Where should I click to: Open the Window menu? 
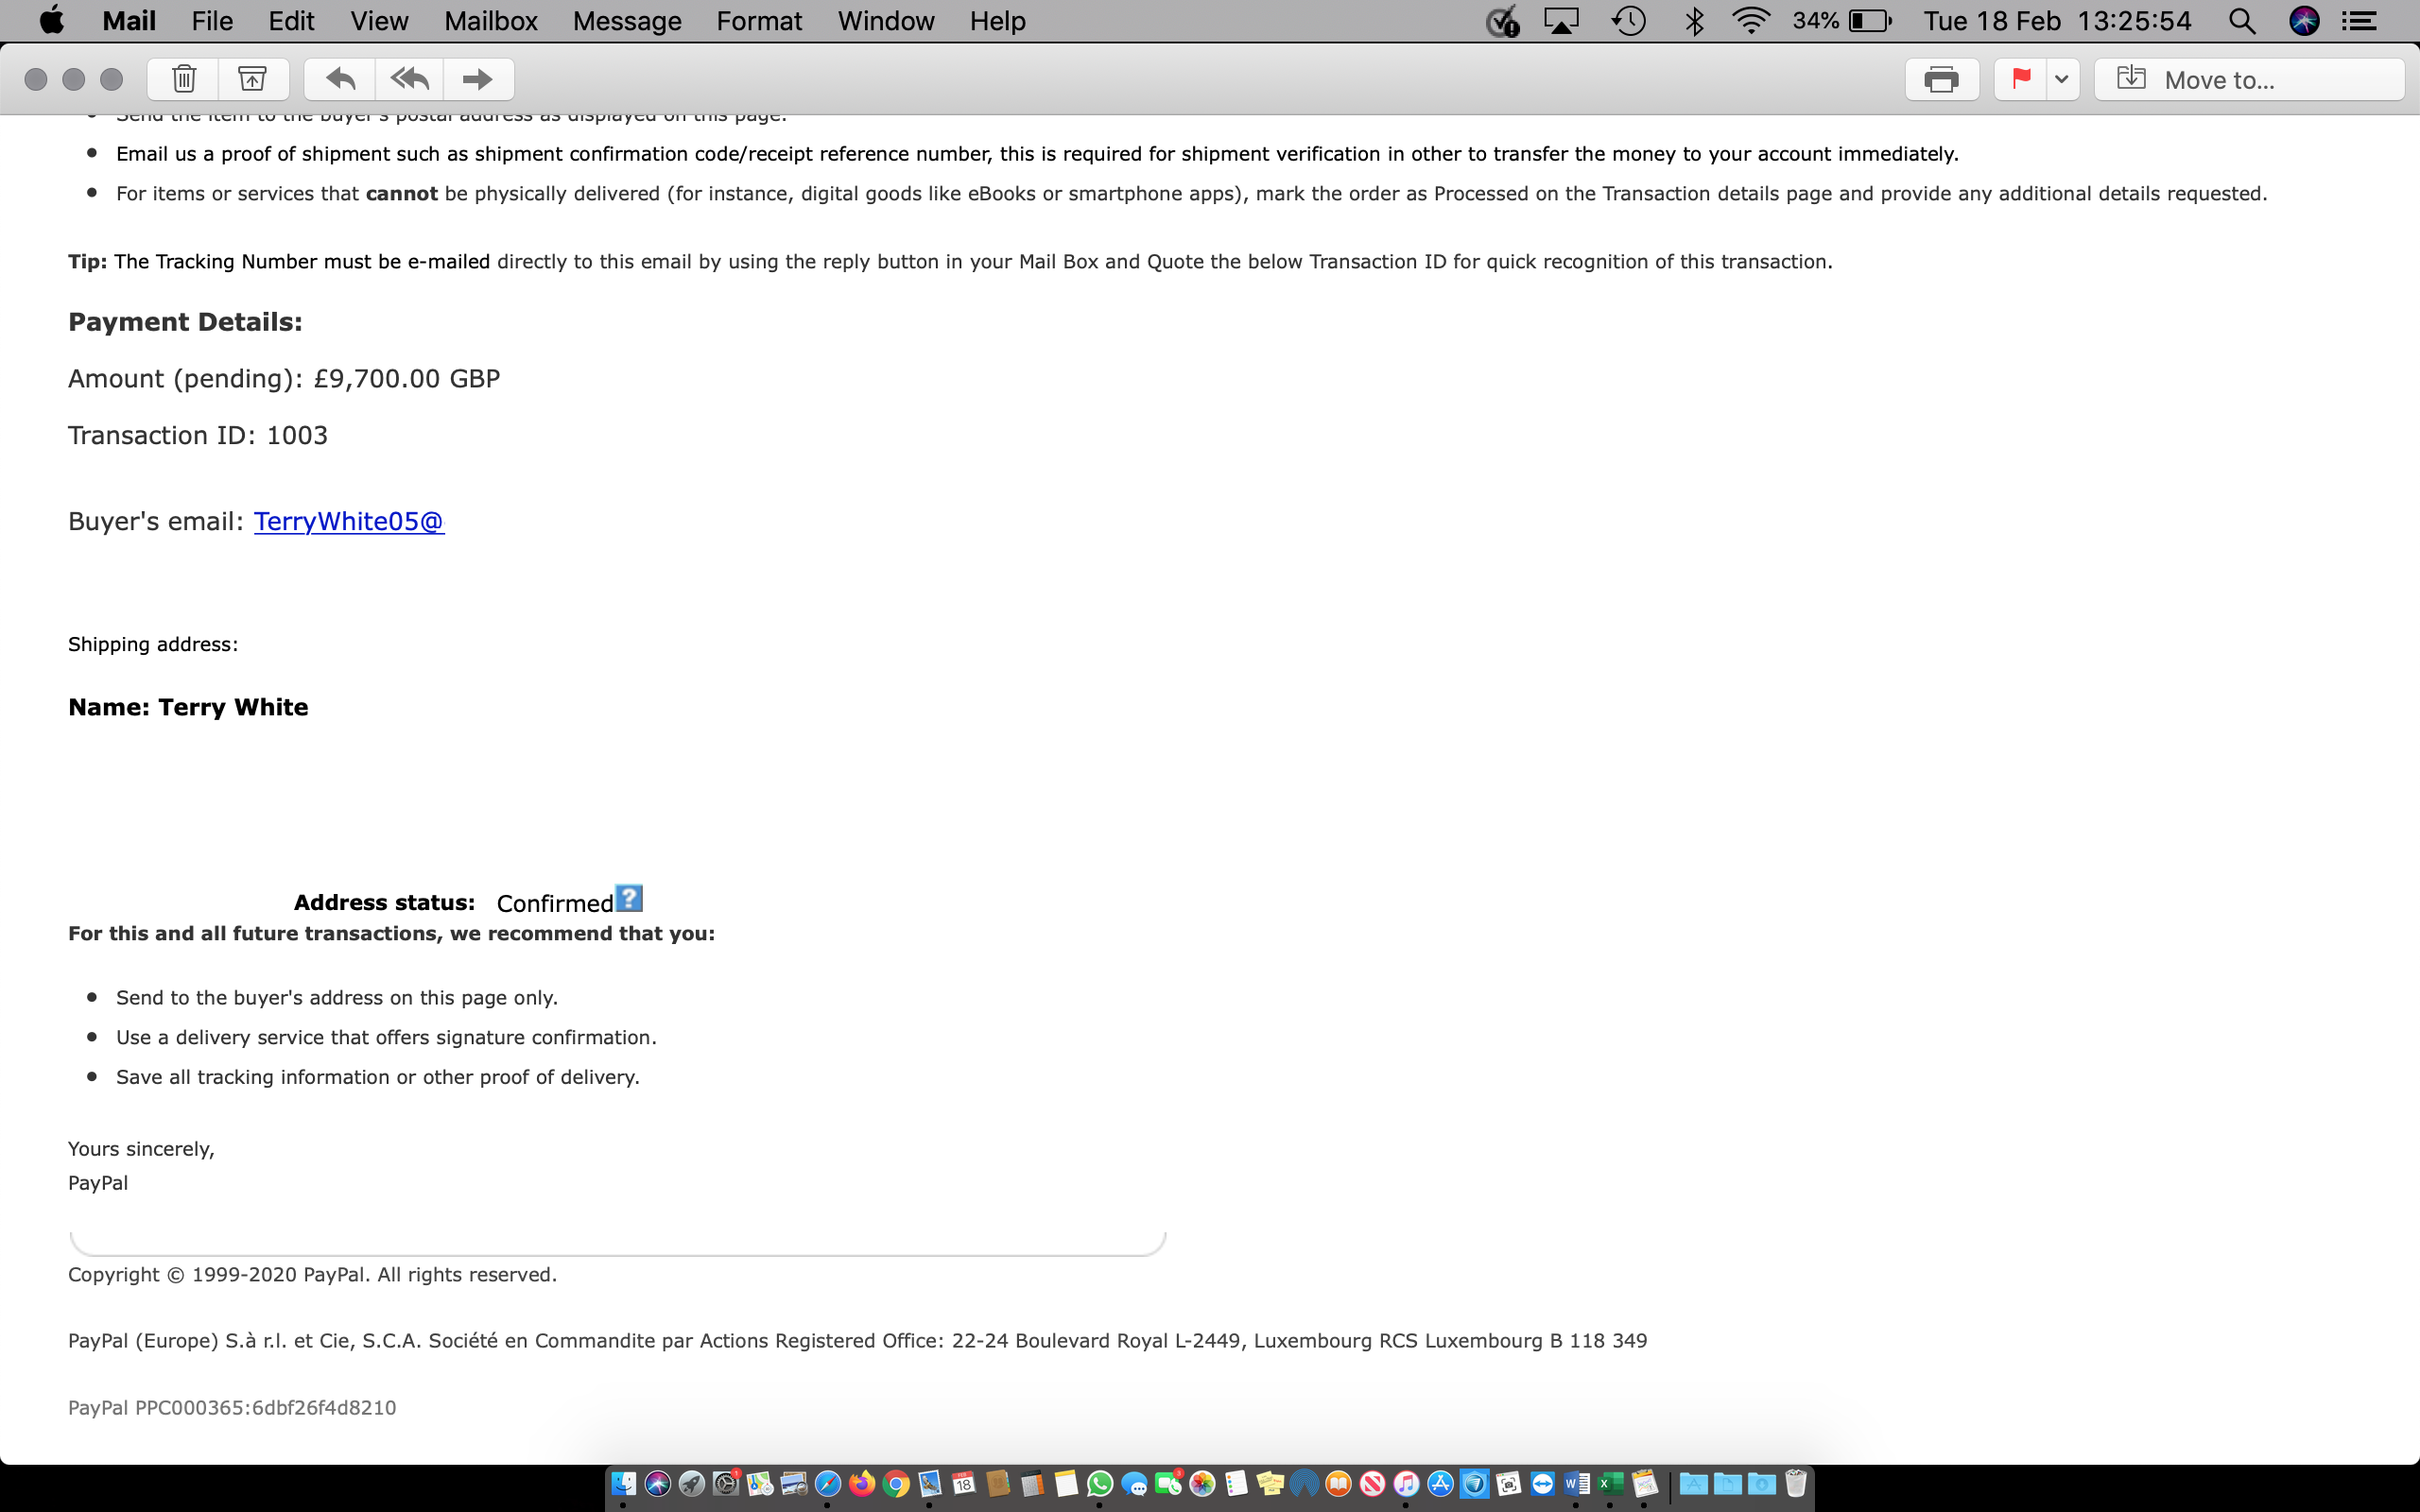click(x=886, y=21)
